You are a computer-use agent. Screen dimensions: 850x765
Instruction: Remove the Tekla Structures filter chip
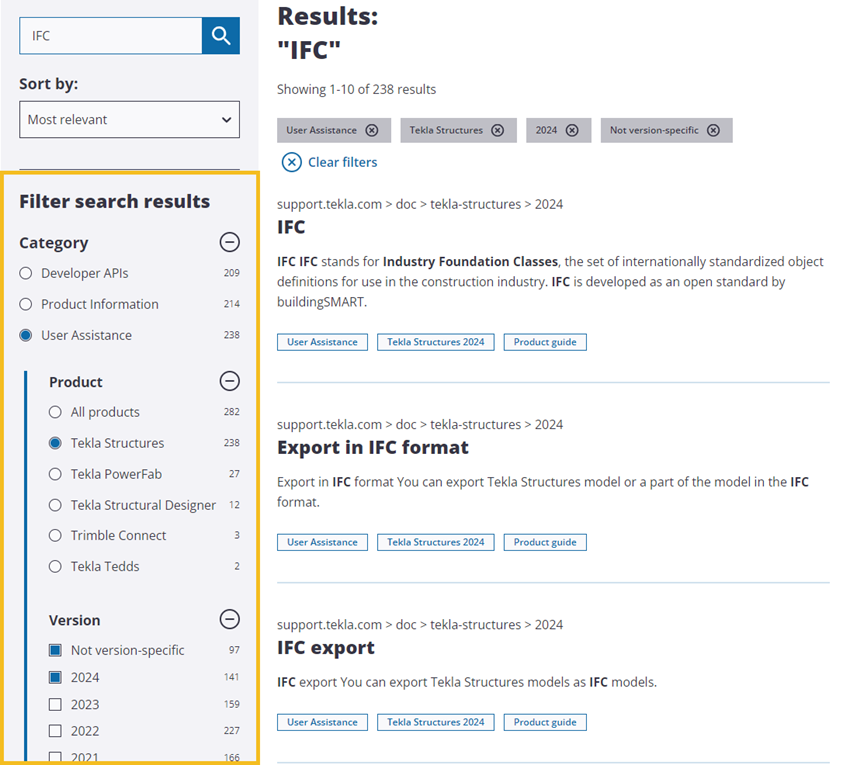pos(498,131)
